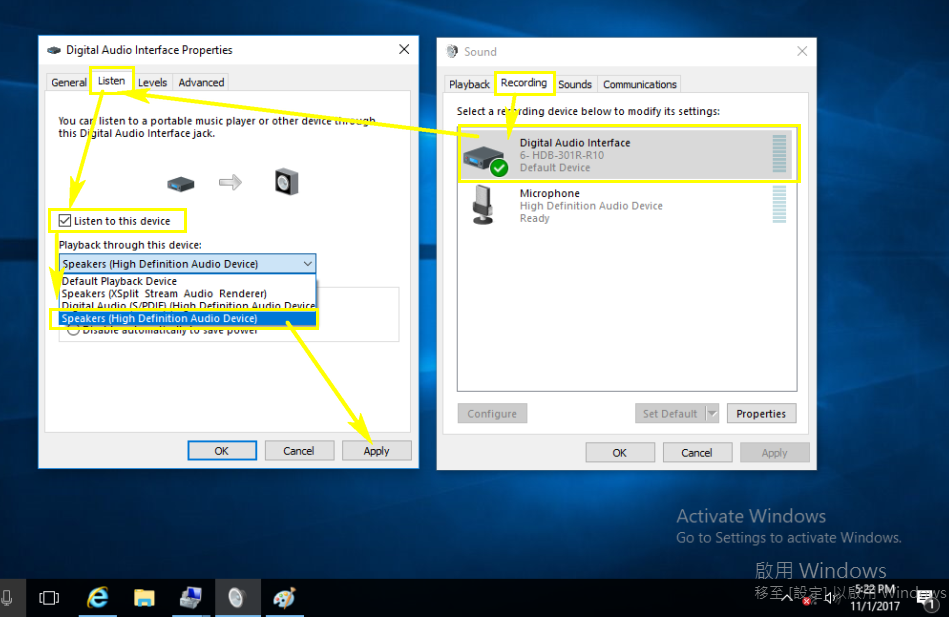Screen dimensions: 949x617
Task: Close the Sound window
Action: pyautogui.click(x=802, y=51)
